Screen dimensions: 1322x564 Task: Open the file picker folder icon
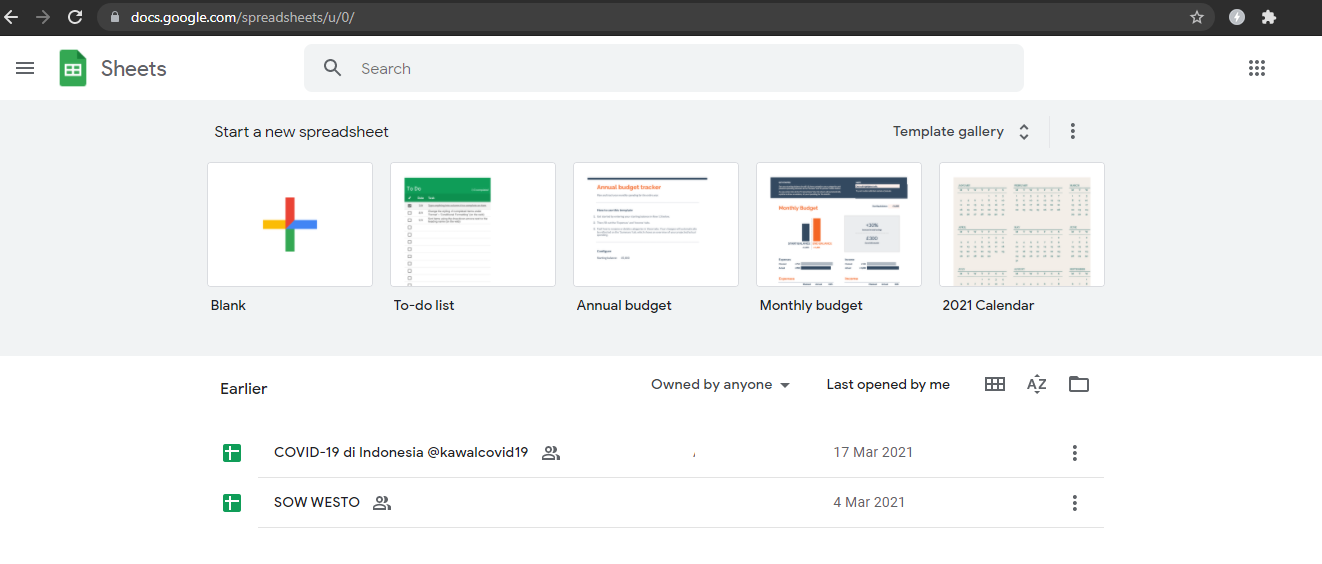[1078, 384]
